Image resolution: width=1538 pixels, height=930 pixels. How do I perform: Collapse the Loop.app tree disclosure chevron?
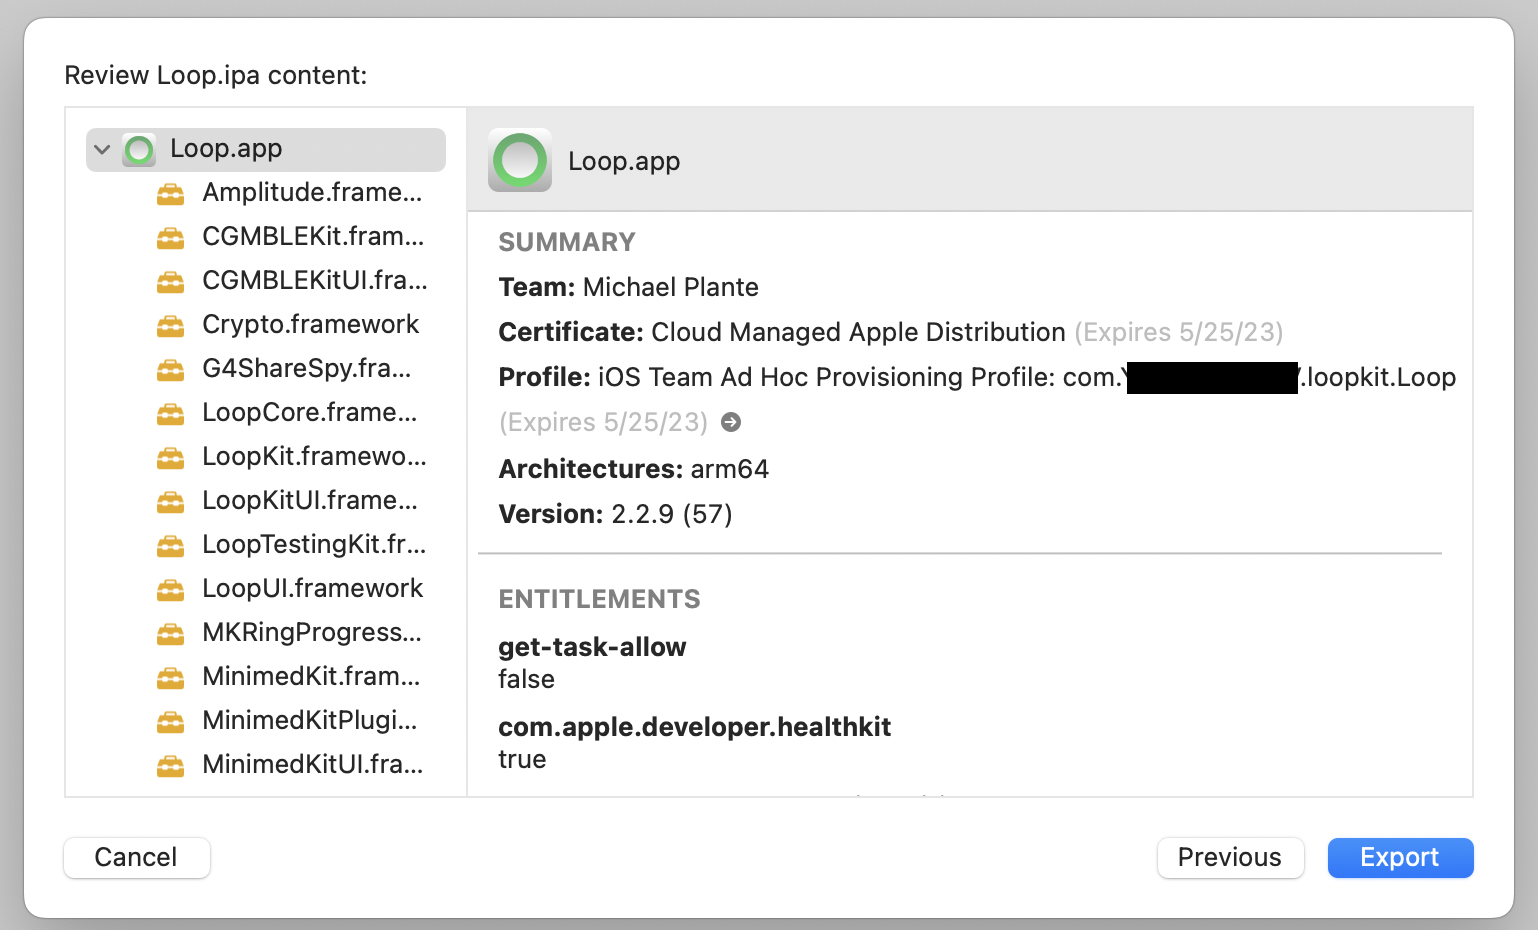pos(102,150)
